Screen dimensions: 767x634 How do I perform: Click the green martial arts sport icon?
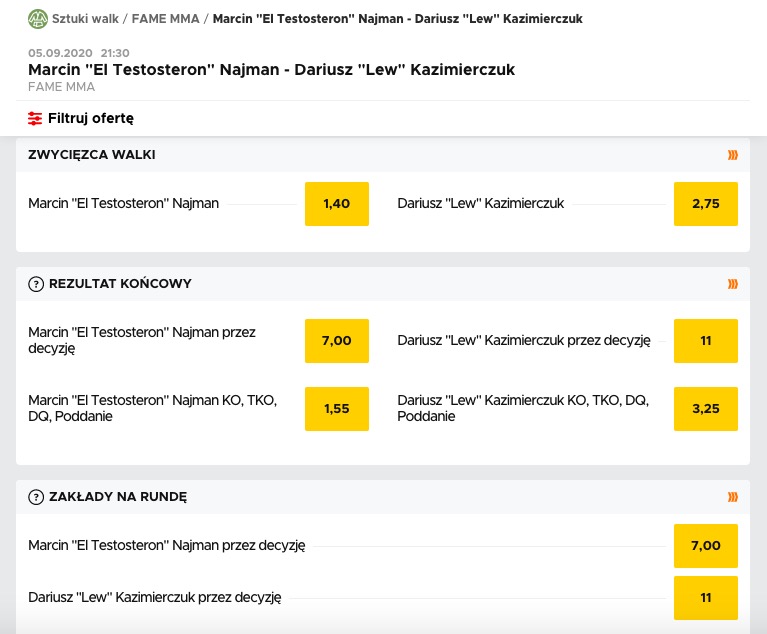click(38, 19)
